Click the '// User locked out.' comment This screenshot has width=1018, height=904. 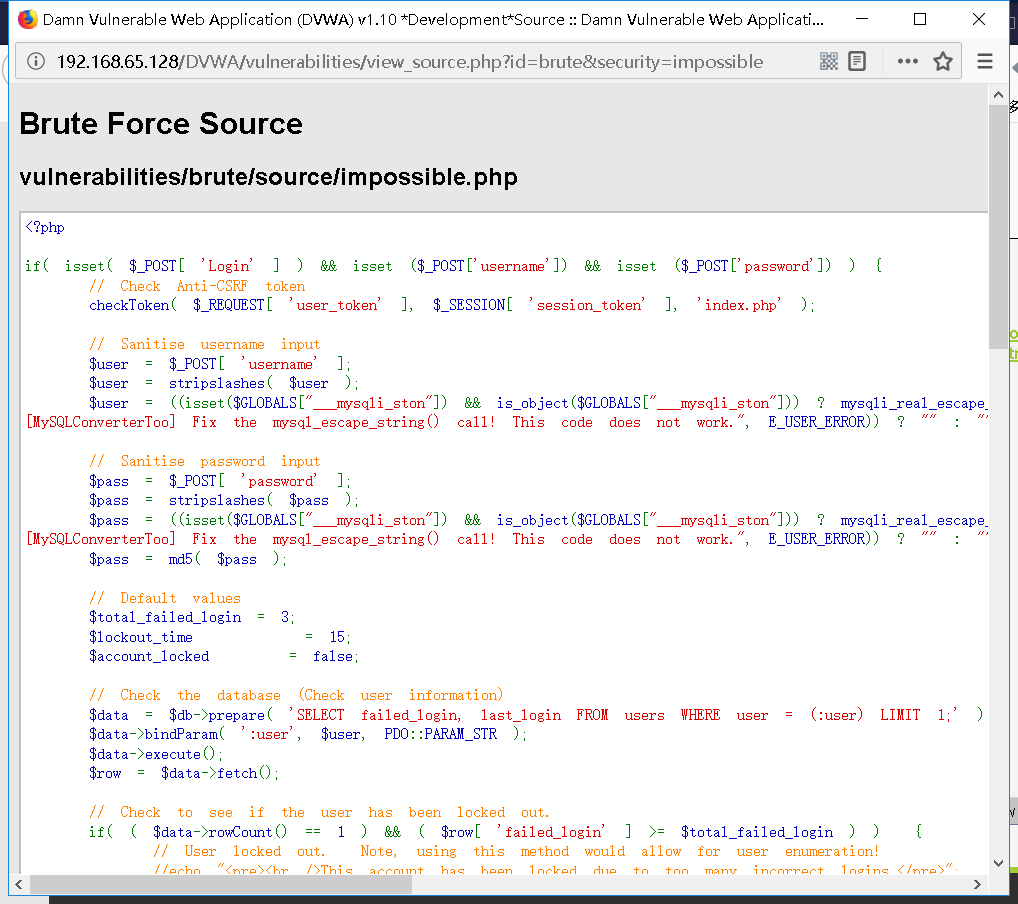click(x=238, y=851)
